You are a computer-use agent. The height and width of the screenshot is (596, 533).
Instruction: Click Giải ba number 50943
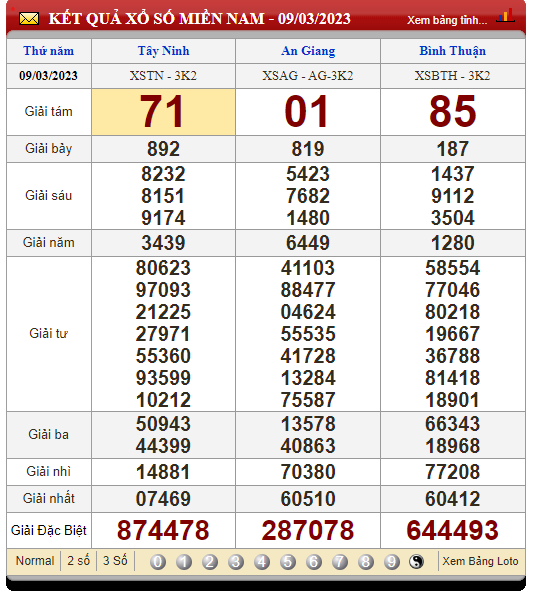[x=163, y=424]
